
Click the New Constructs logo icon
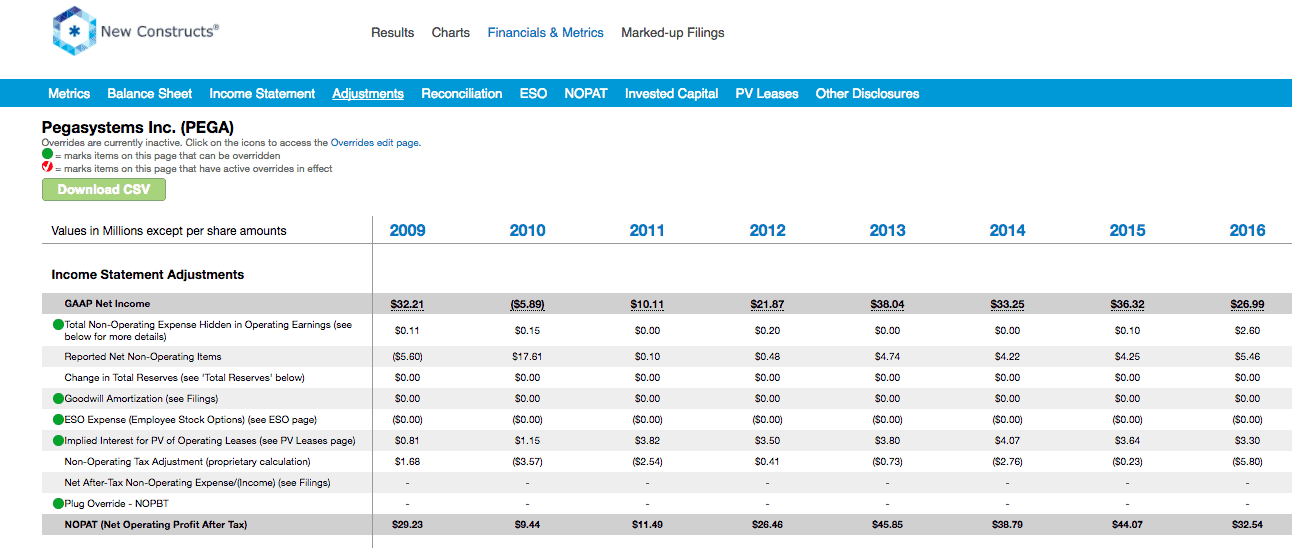tap(74, 32)
